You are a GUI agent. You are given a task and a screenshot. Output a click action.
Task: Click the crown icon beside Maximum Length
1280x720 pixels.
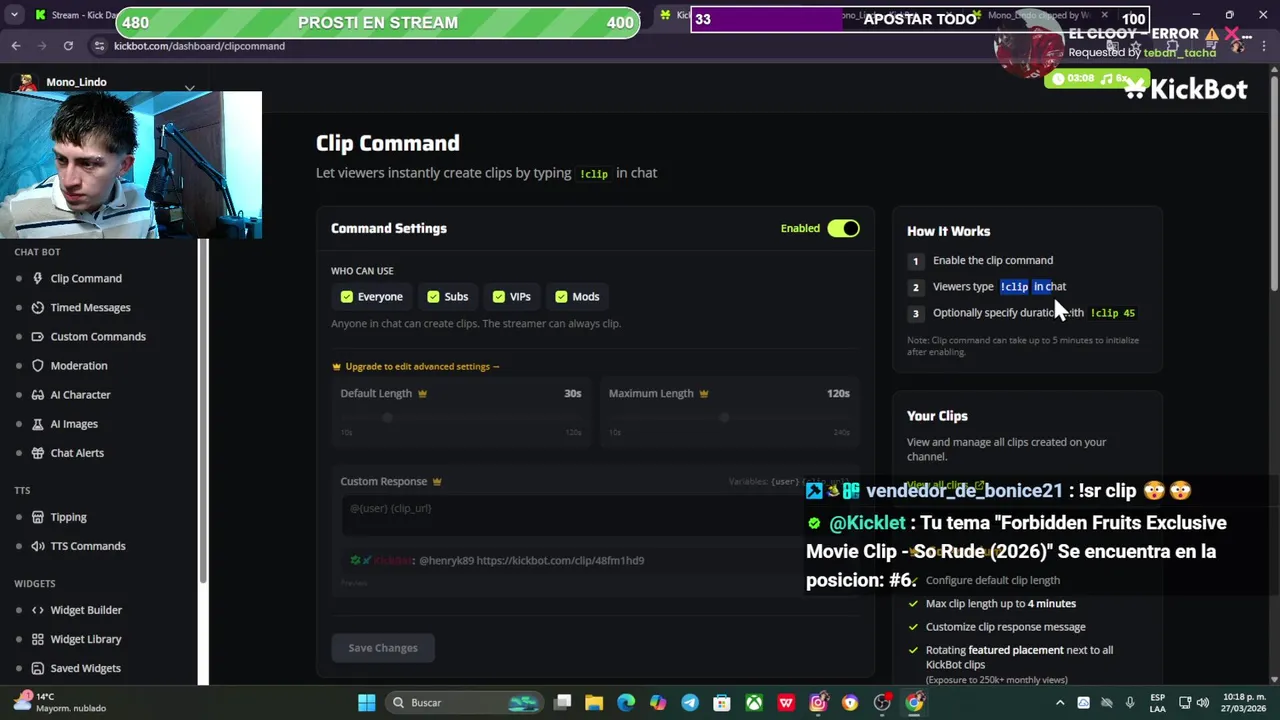[x=704, y=393]
